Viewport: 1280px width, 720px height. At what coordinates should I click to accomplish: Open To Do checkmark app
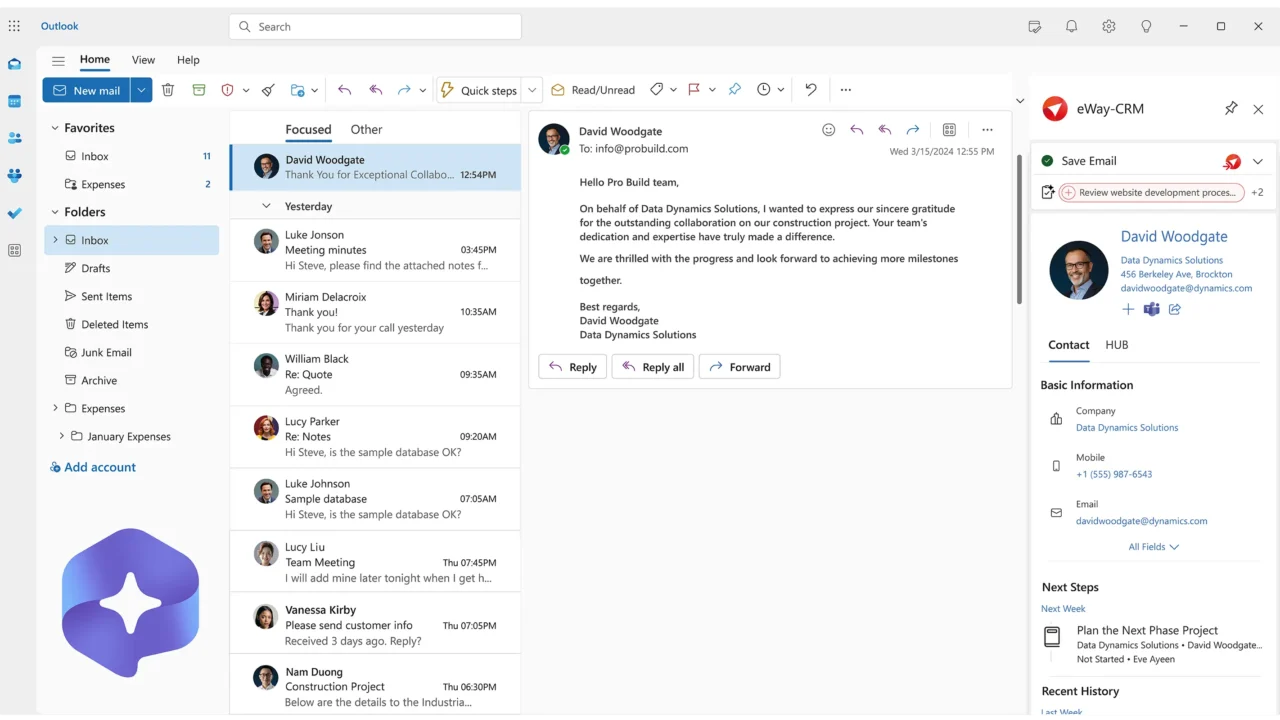[x=14, y=213]
